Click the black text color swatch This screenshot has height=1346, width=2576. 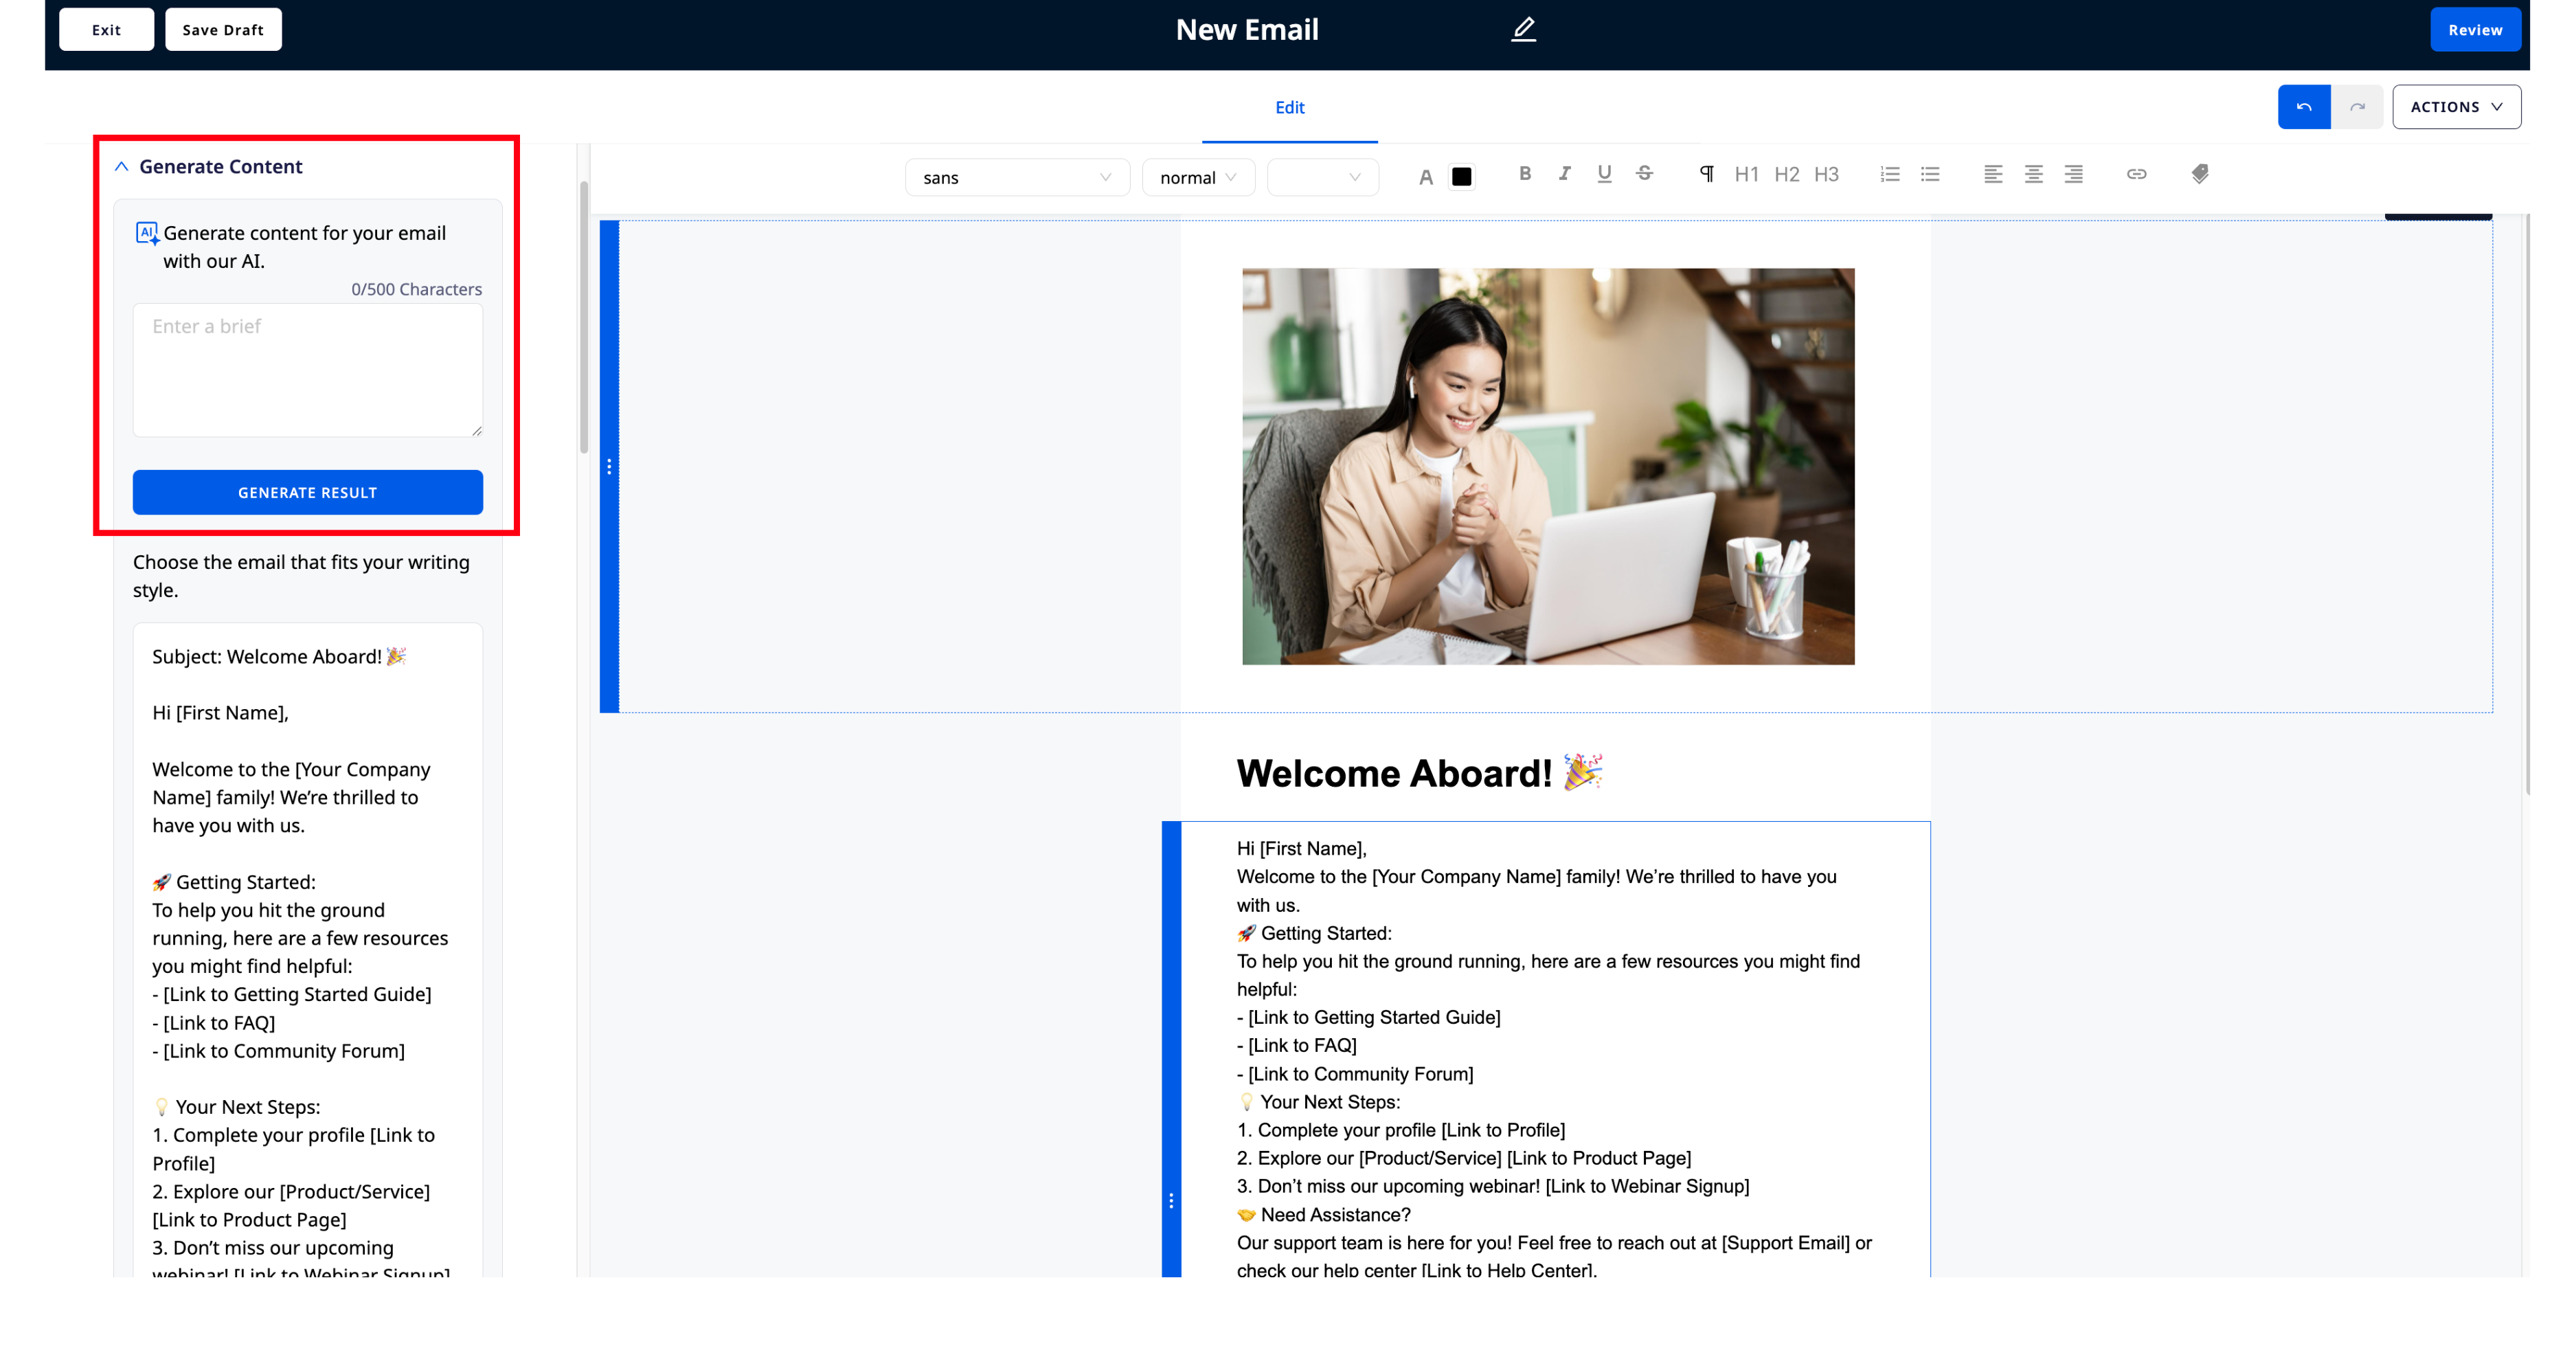click(1461, 177)
